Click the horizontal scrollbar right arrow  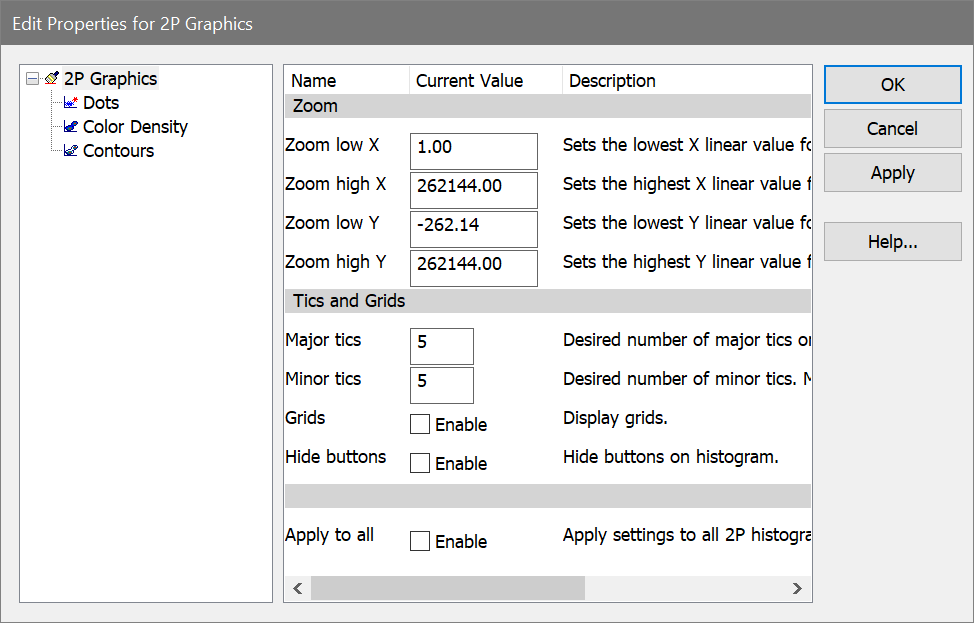[x=797, y=589]
